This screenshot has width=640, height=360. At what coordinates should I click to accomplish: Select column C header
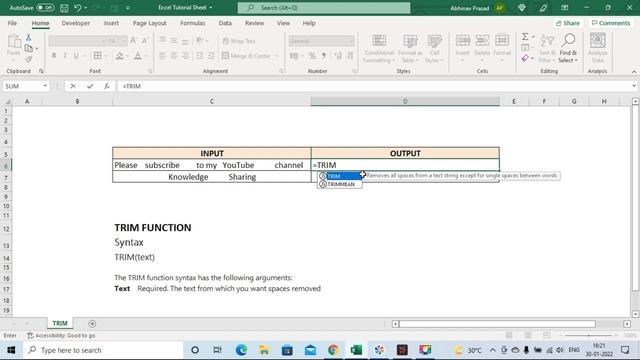tap(211, 101)
